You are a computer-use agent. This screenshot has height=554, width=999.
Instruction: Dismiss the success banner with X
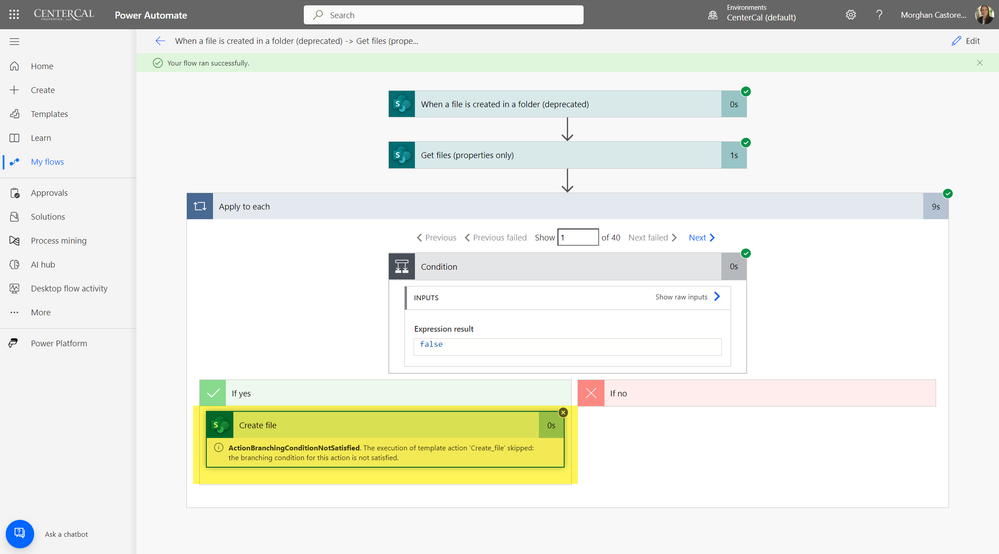point(979,62)
